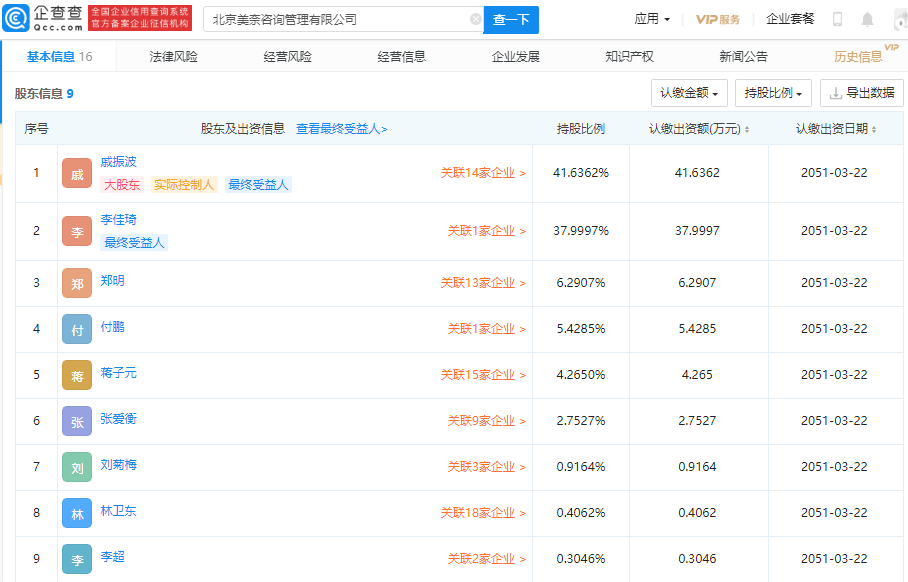Click the 导出数据 export button

(x=861, y=93)
